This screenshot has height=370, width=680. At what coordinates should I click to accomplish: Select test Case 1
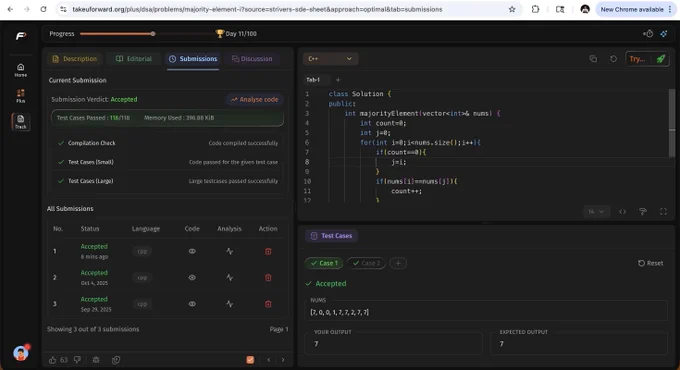point(324,263)
